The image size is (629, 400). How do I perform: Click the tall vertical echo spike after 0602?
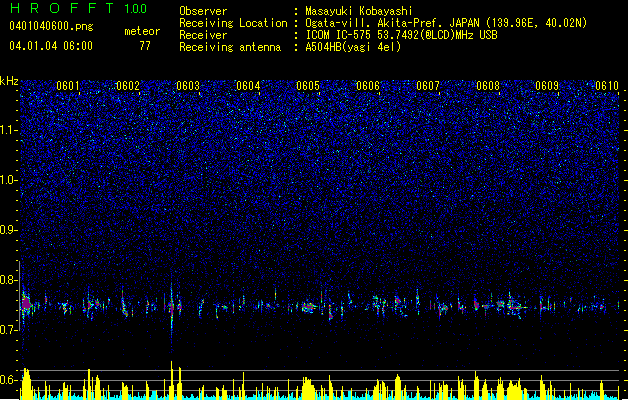pos(172,311)
